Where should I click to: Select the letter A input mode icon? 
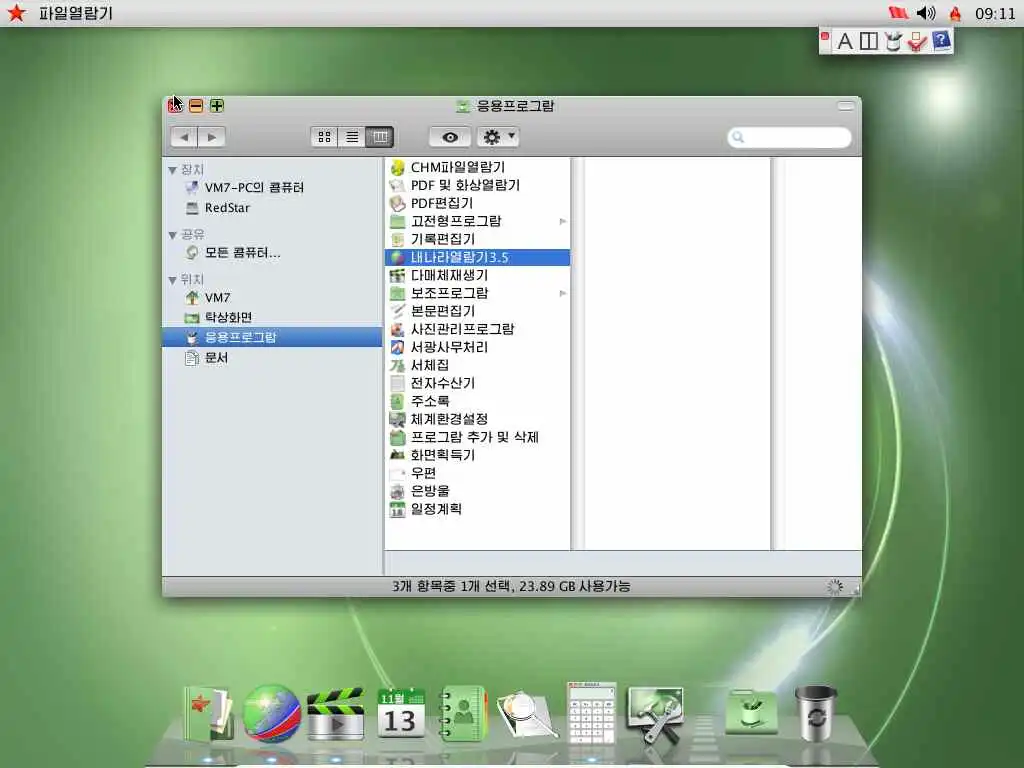pos(844,41)
